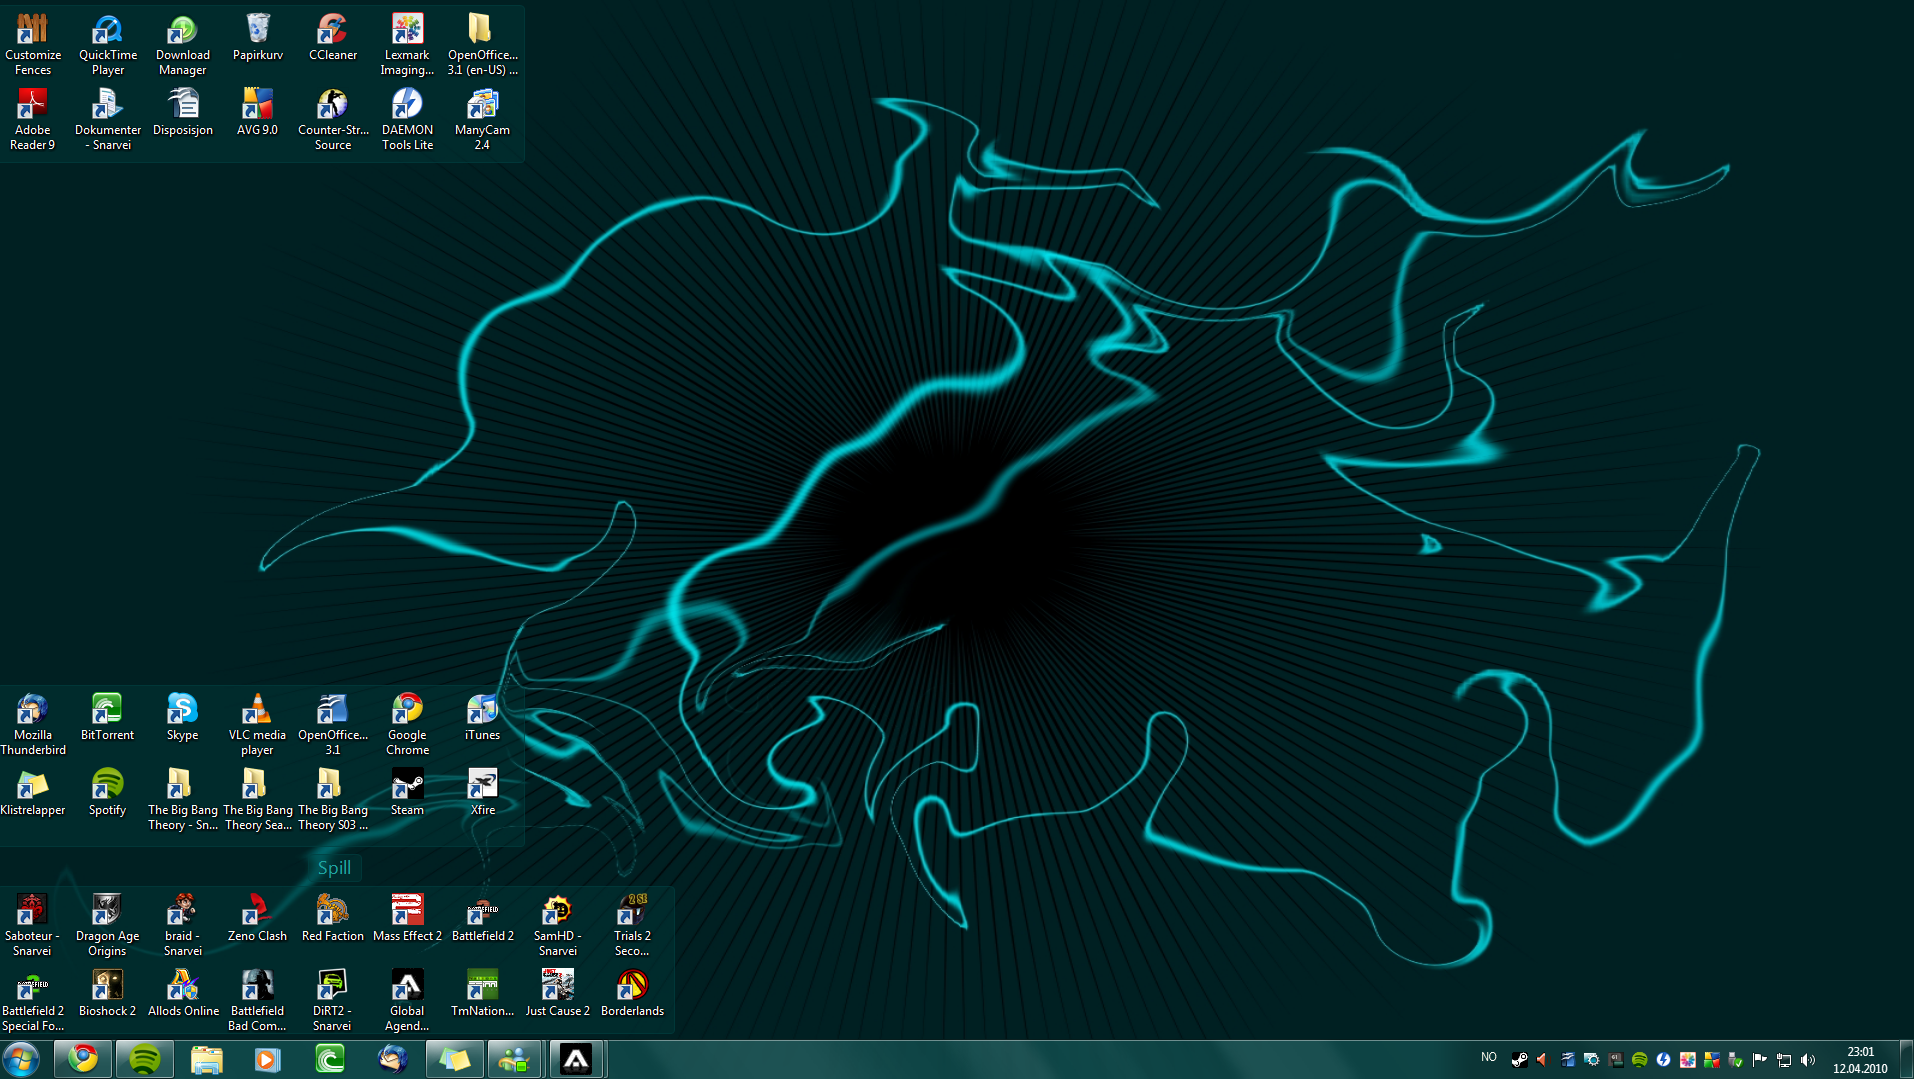Launch the SamHD - Snarvei shortcut
This screenshot has width=1920, height=1080.
pyautogui.click(x=557, y=926)
